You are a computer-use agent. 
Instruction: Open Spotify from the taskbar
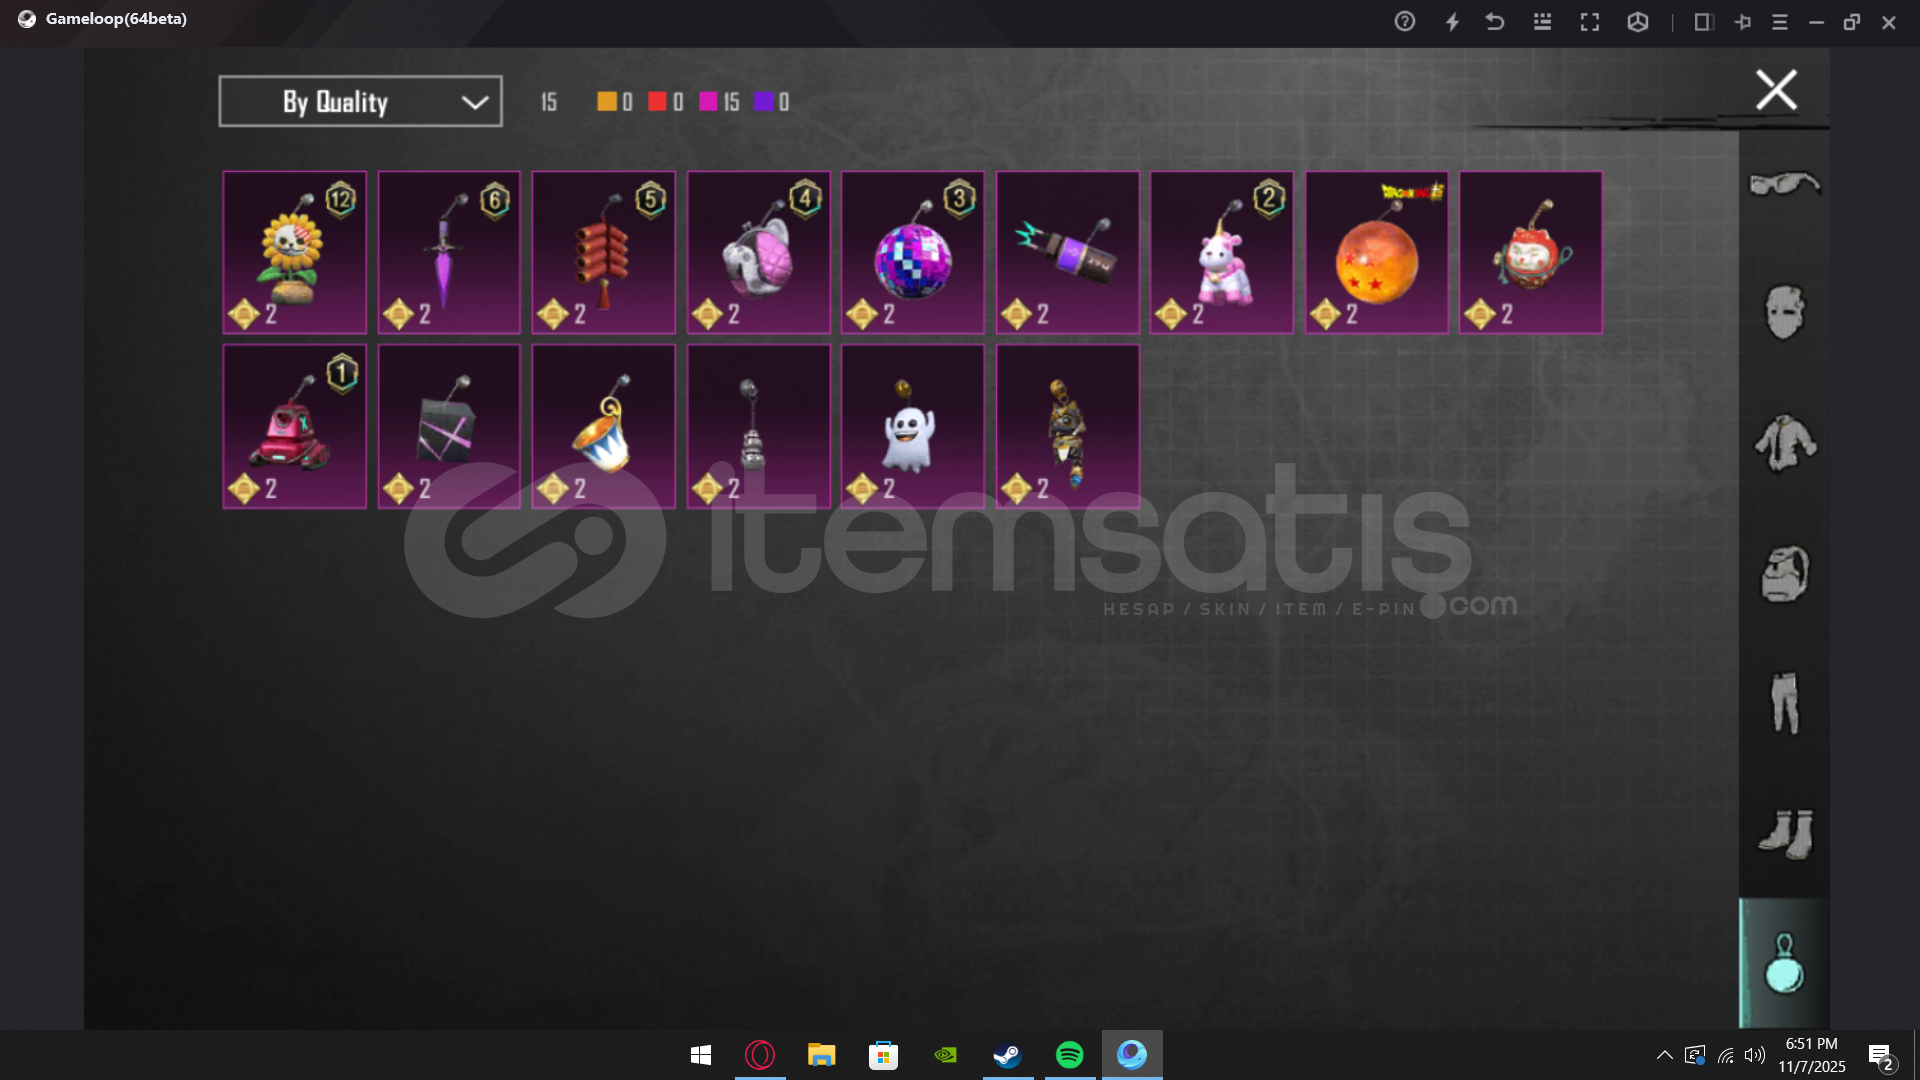click(1069, 1055)
